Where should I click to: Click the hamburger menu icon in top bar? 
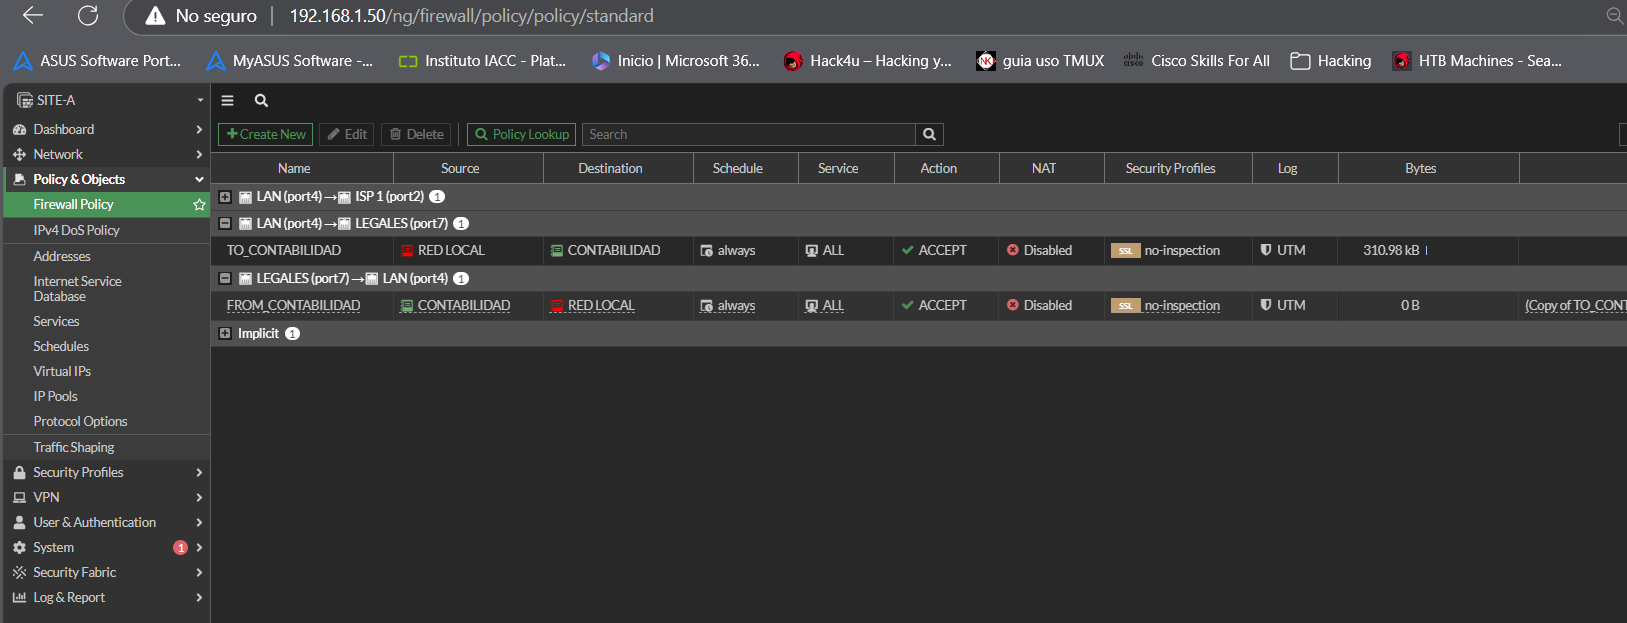(228, 100)
